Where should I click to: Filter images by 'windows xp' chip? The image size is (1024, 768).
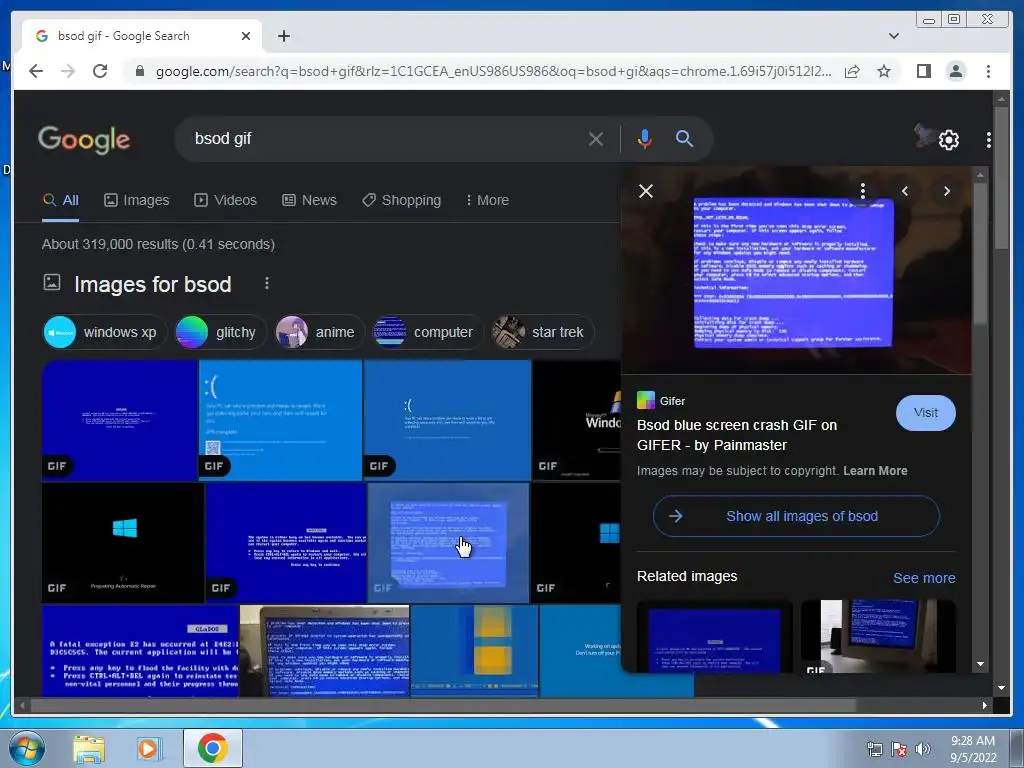(104, 332)
